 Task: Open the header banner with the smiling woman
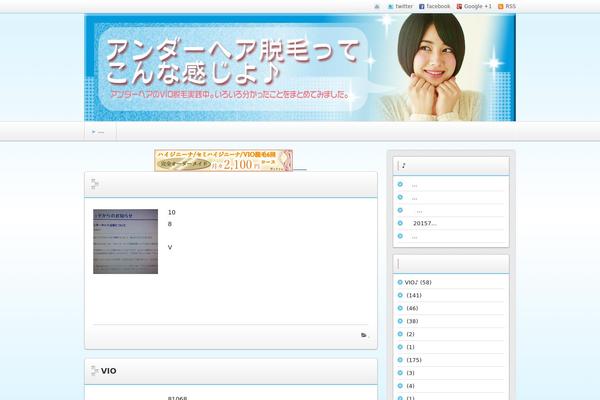(x=300, y=67)
